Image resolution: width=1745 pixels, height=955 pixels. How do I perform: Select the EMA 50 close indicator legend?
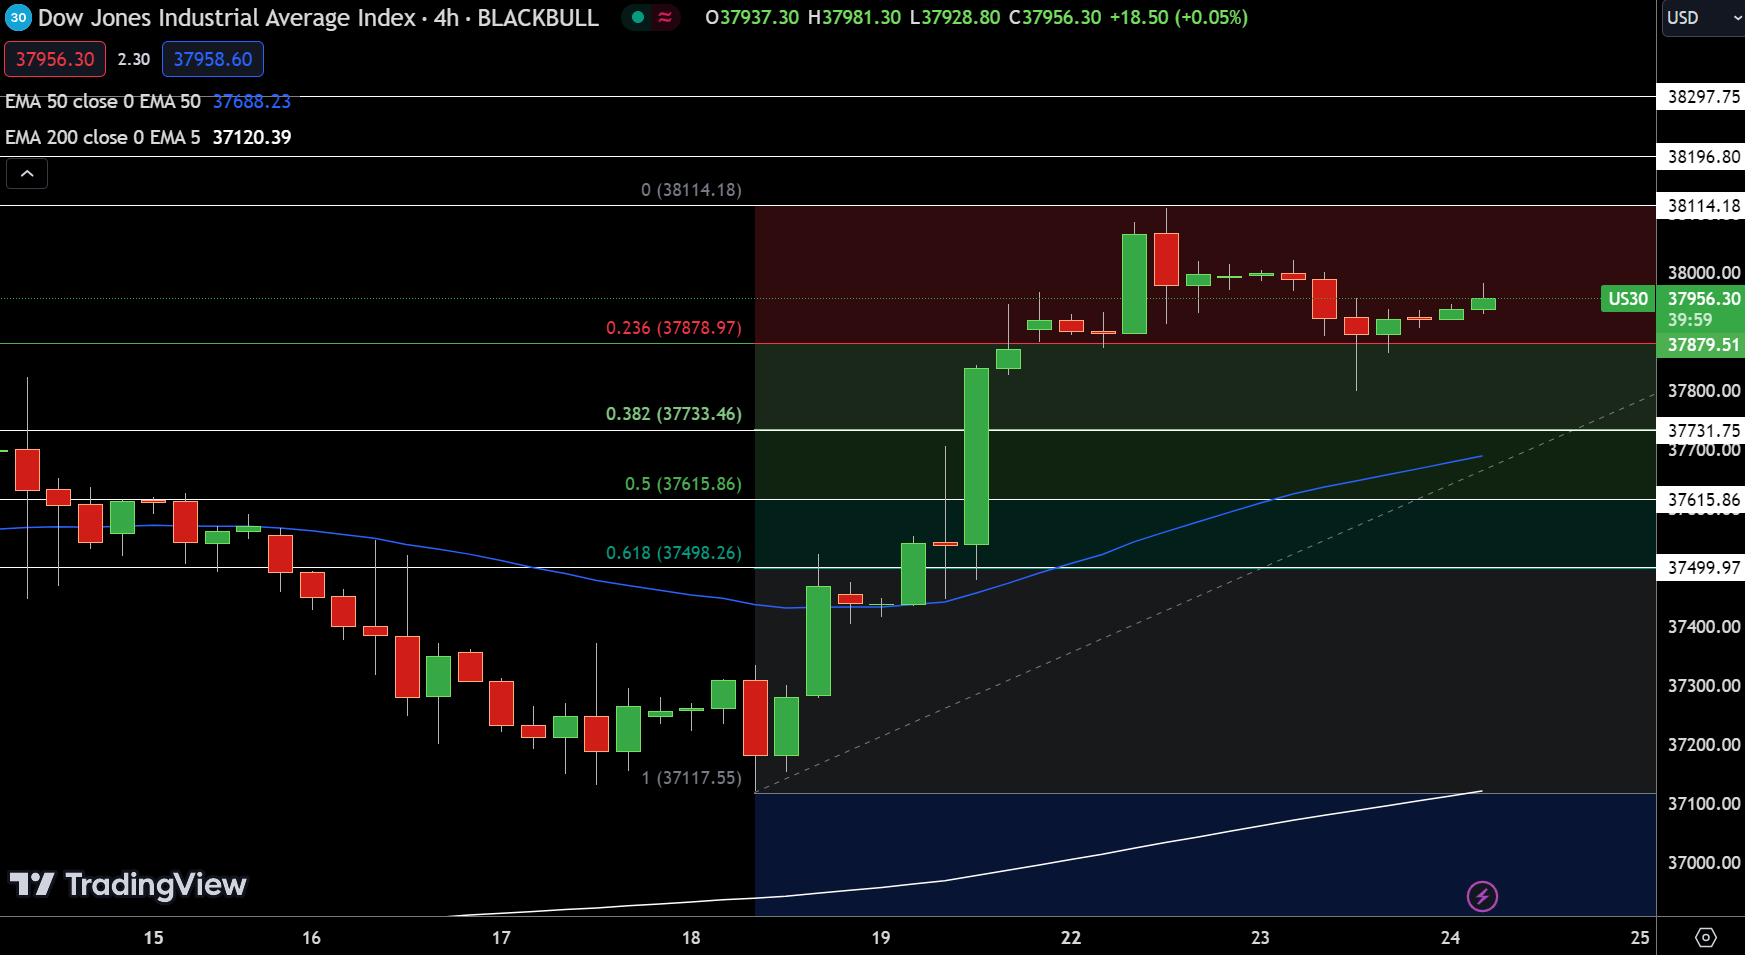click(x=103, y=101)
